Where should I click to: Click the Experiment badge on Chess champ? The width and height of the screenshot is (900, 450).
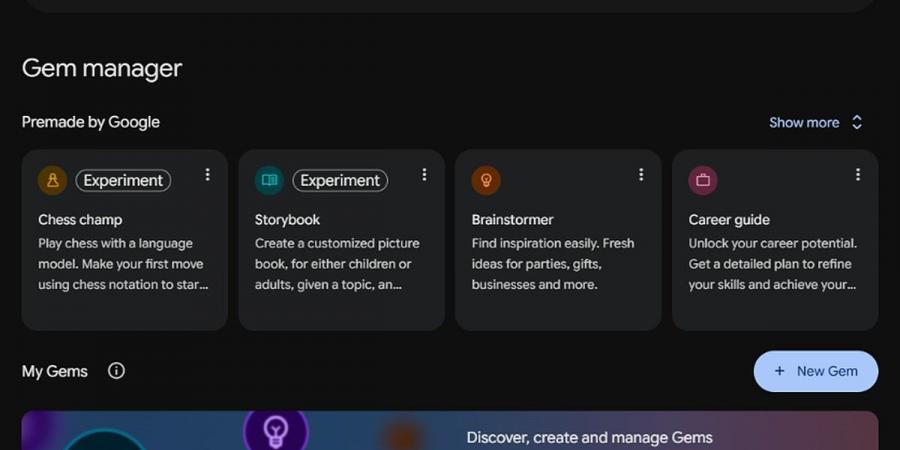[123, 180]
